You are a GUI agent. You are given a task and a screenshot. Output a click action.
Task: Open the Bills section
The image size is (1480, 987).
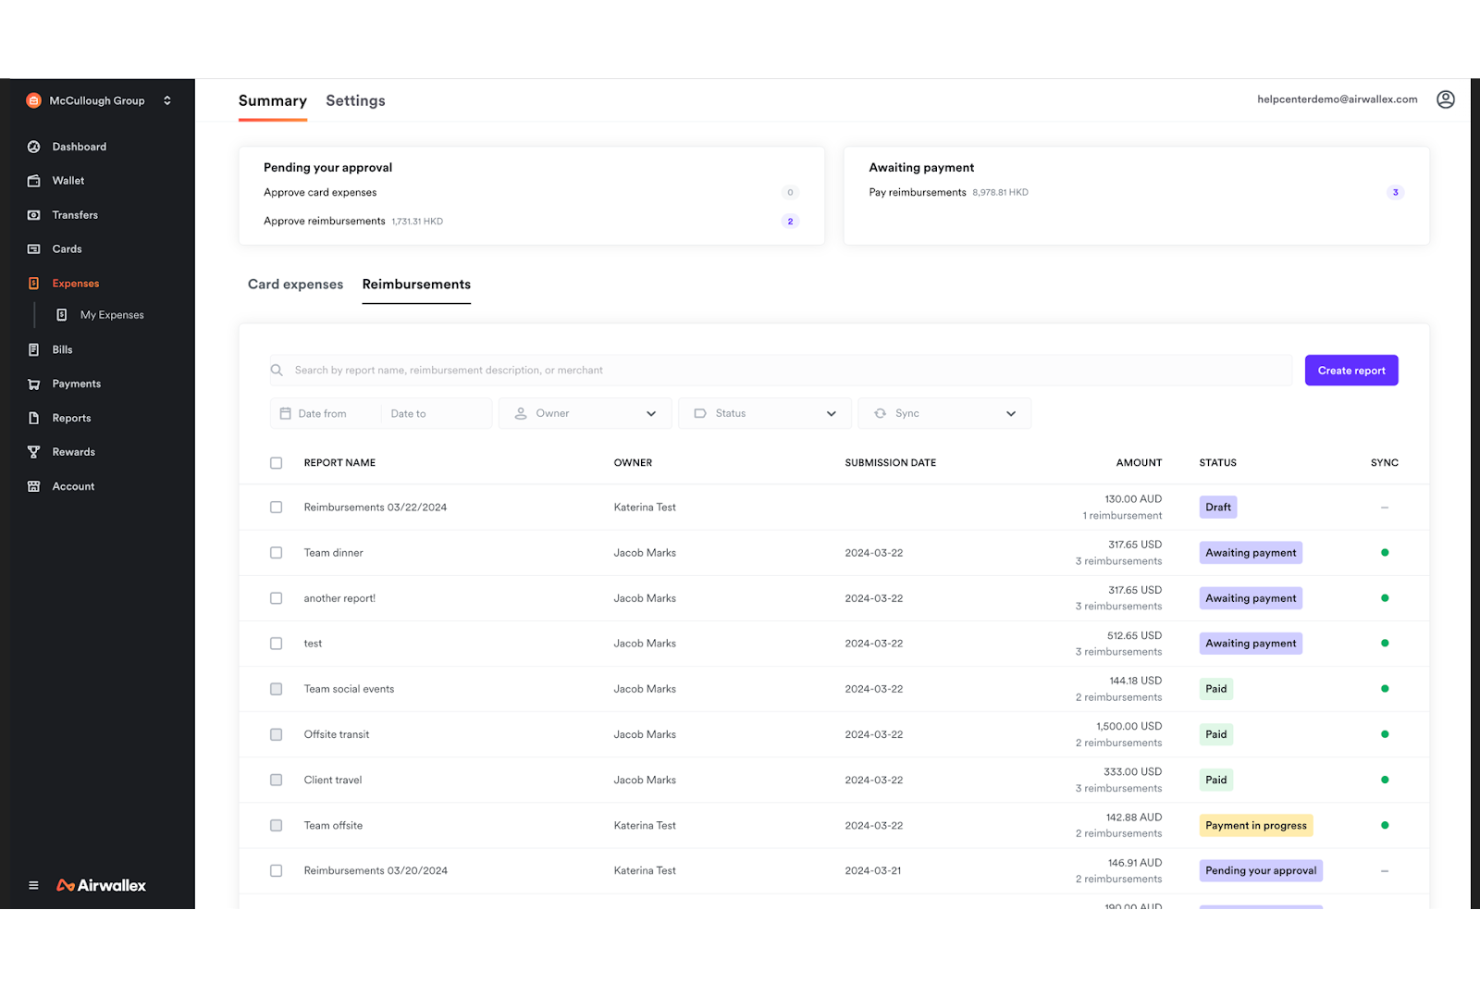coord(62,349)
